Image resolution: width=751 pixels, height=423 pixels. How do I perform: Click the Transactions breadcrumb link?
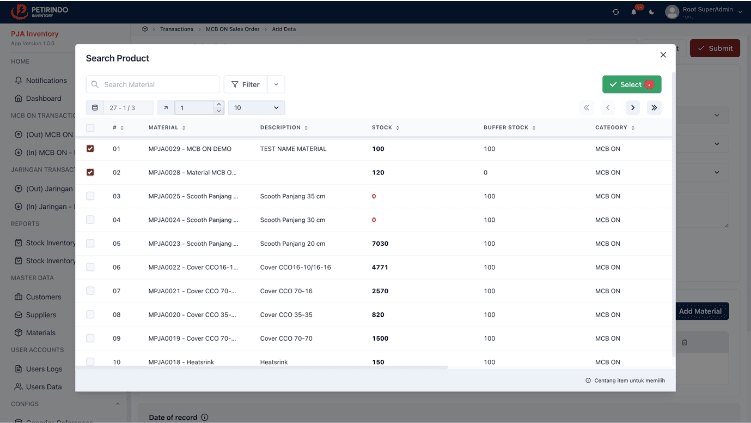[x=176, y=29]
